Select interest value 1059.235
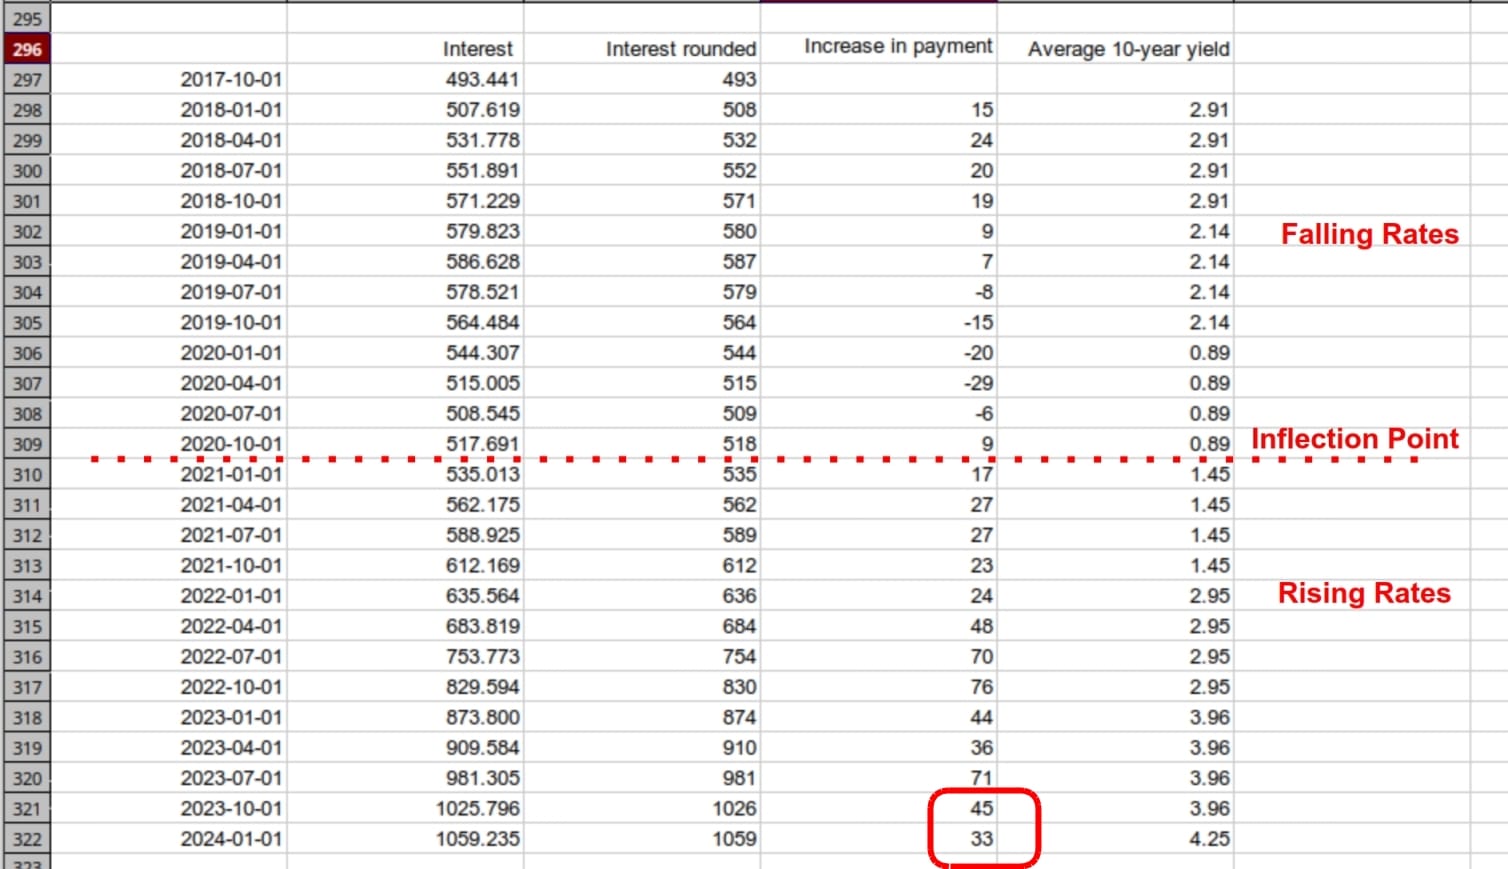The width and height of the screenshot is (1508, 869). [x=405, y=839]
